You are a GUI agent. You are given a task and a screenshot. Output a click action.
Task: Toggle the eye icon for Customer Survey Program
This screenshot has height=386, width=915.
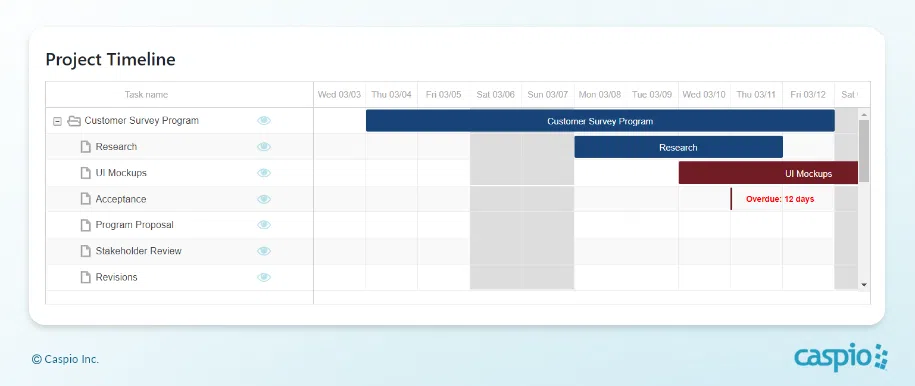[x=264, y=121]
